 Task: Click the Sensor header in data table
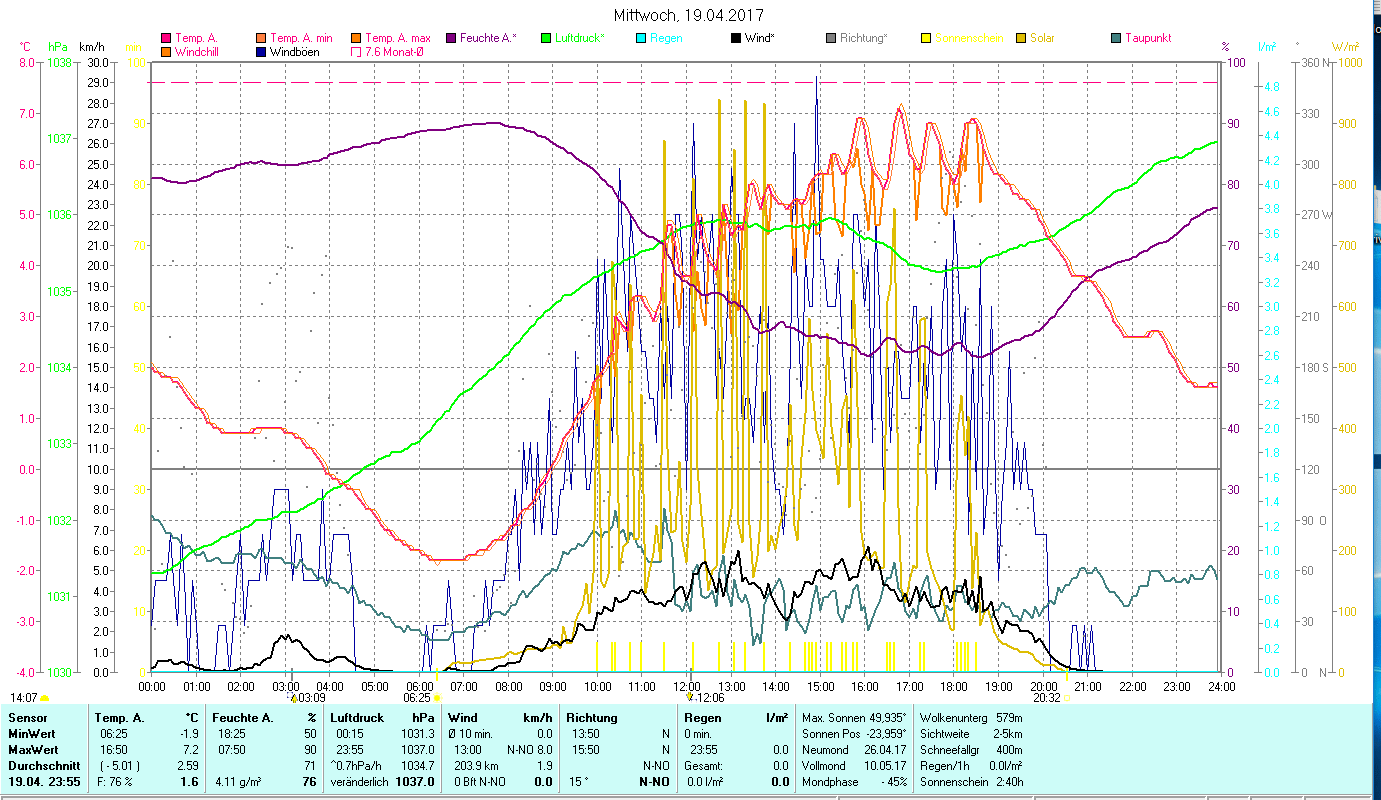coord(27,718)
